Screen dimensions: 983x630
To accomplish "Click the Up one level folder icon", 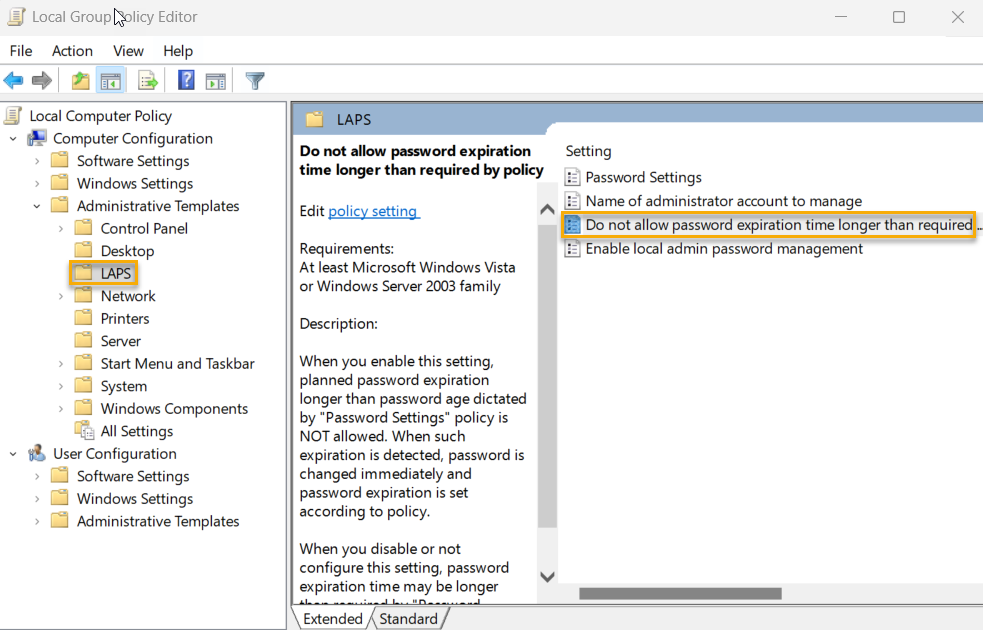I will tap(79, 80).
